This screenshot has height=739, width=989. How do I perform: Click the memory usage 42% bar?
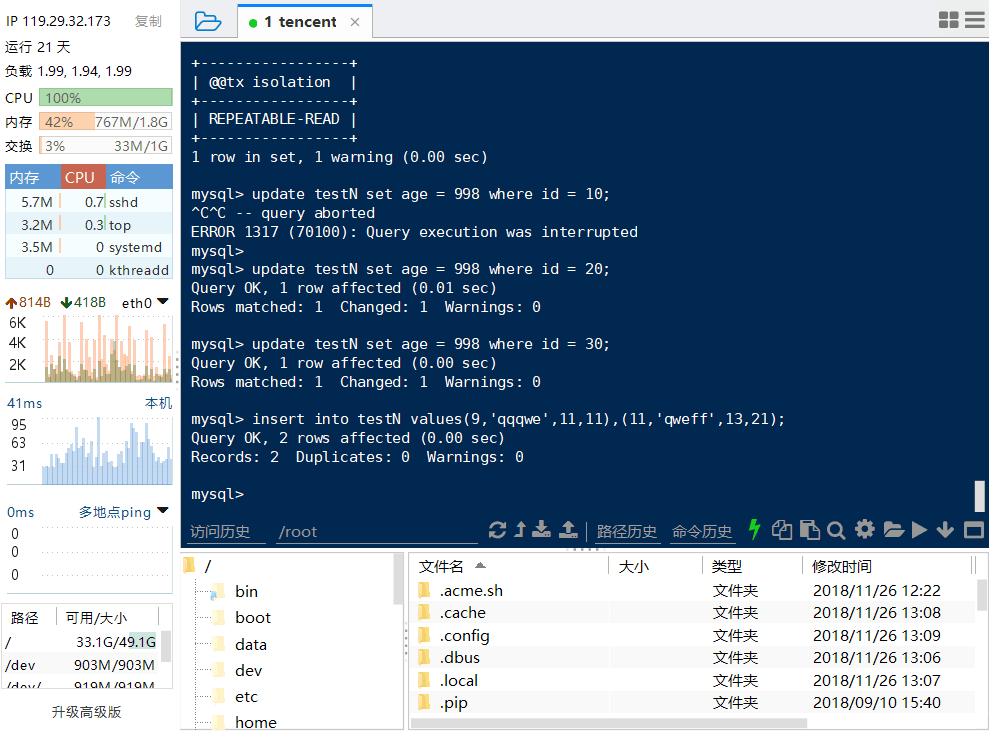coord(105,122)
